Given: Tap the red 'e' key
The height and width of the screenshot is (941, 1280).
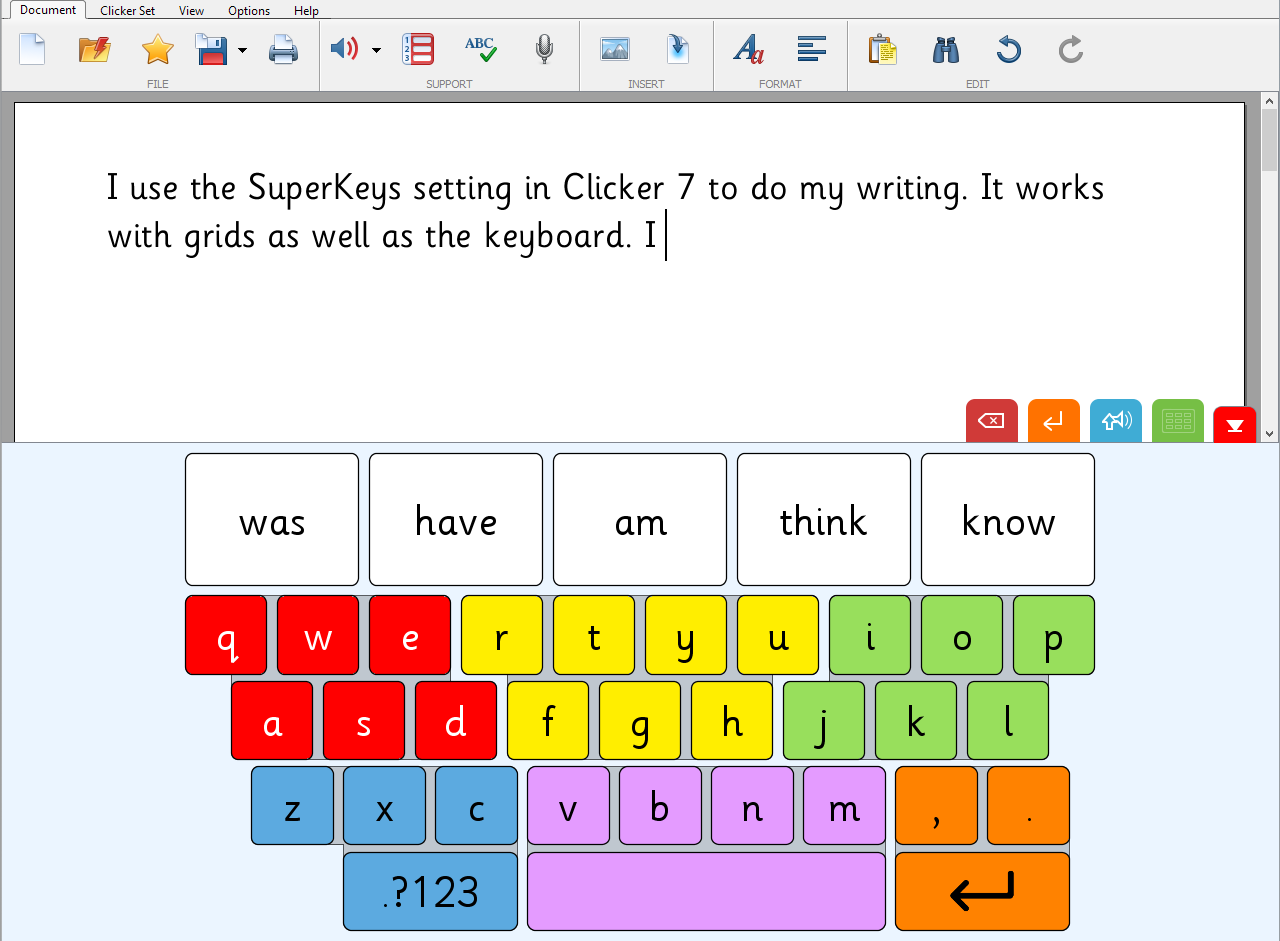Looking at the screenshot, I should click(410, 635).
